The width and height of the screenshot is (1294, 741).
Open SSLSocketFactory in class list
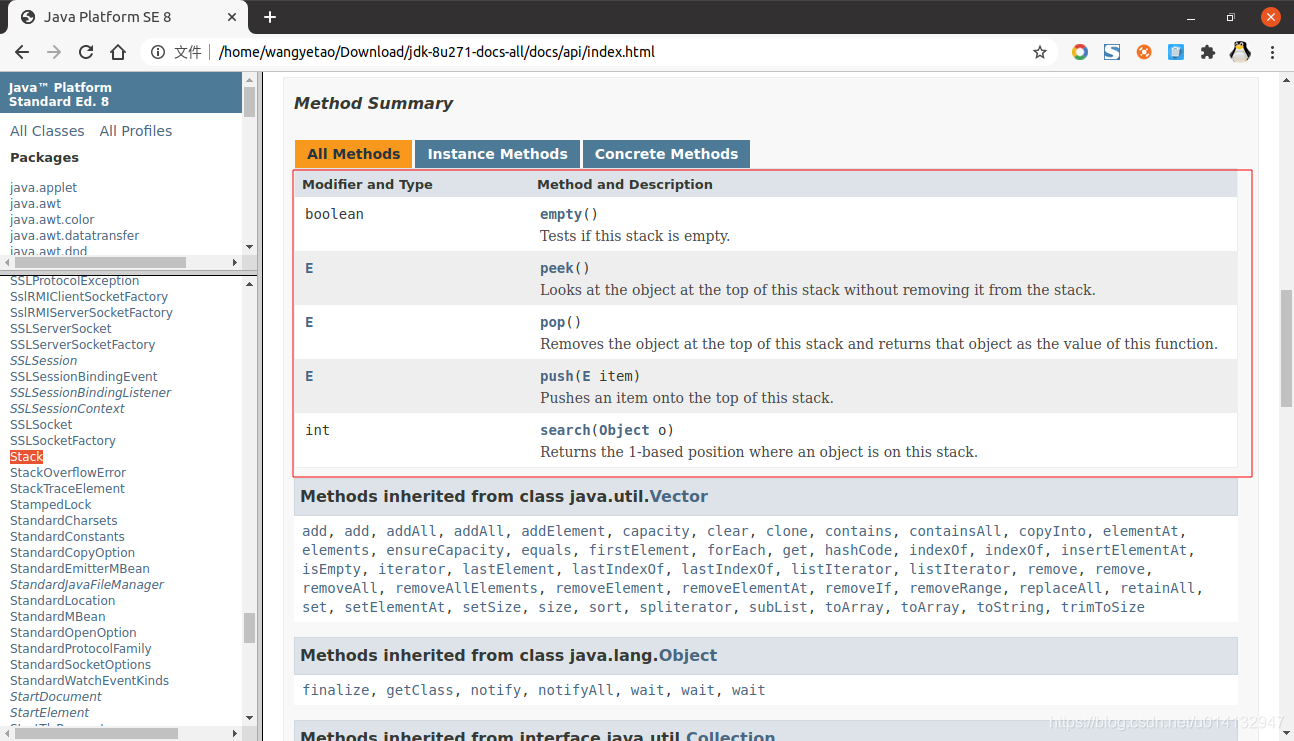63,440
